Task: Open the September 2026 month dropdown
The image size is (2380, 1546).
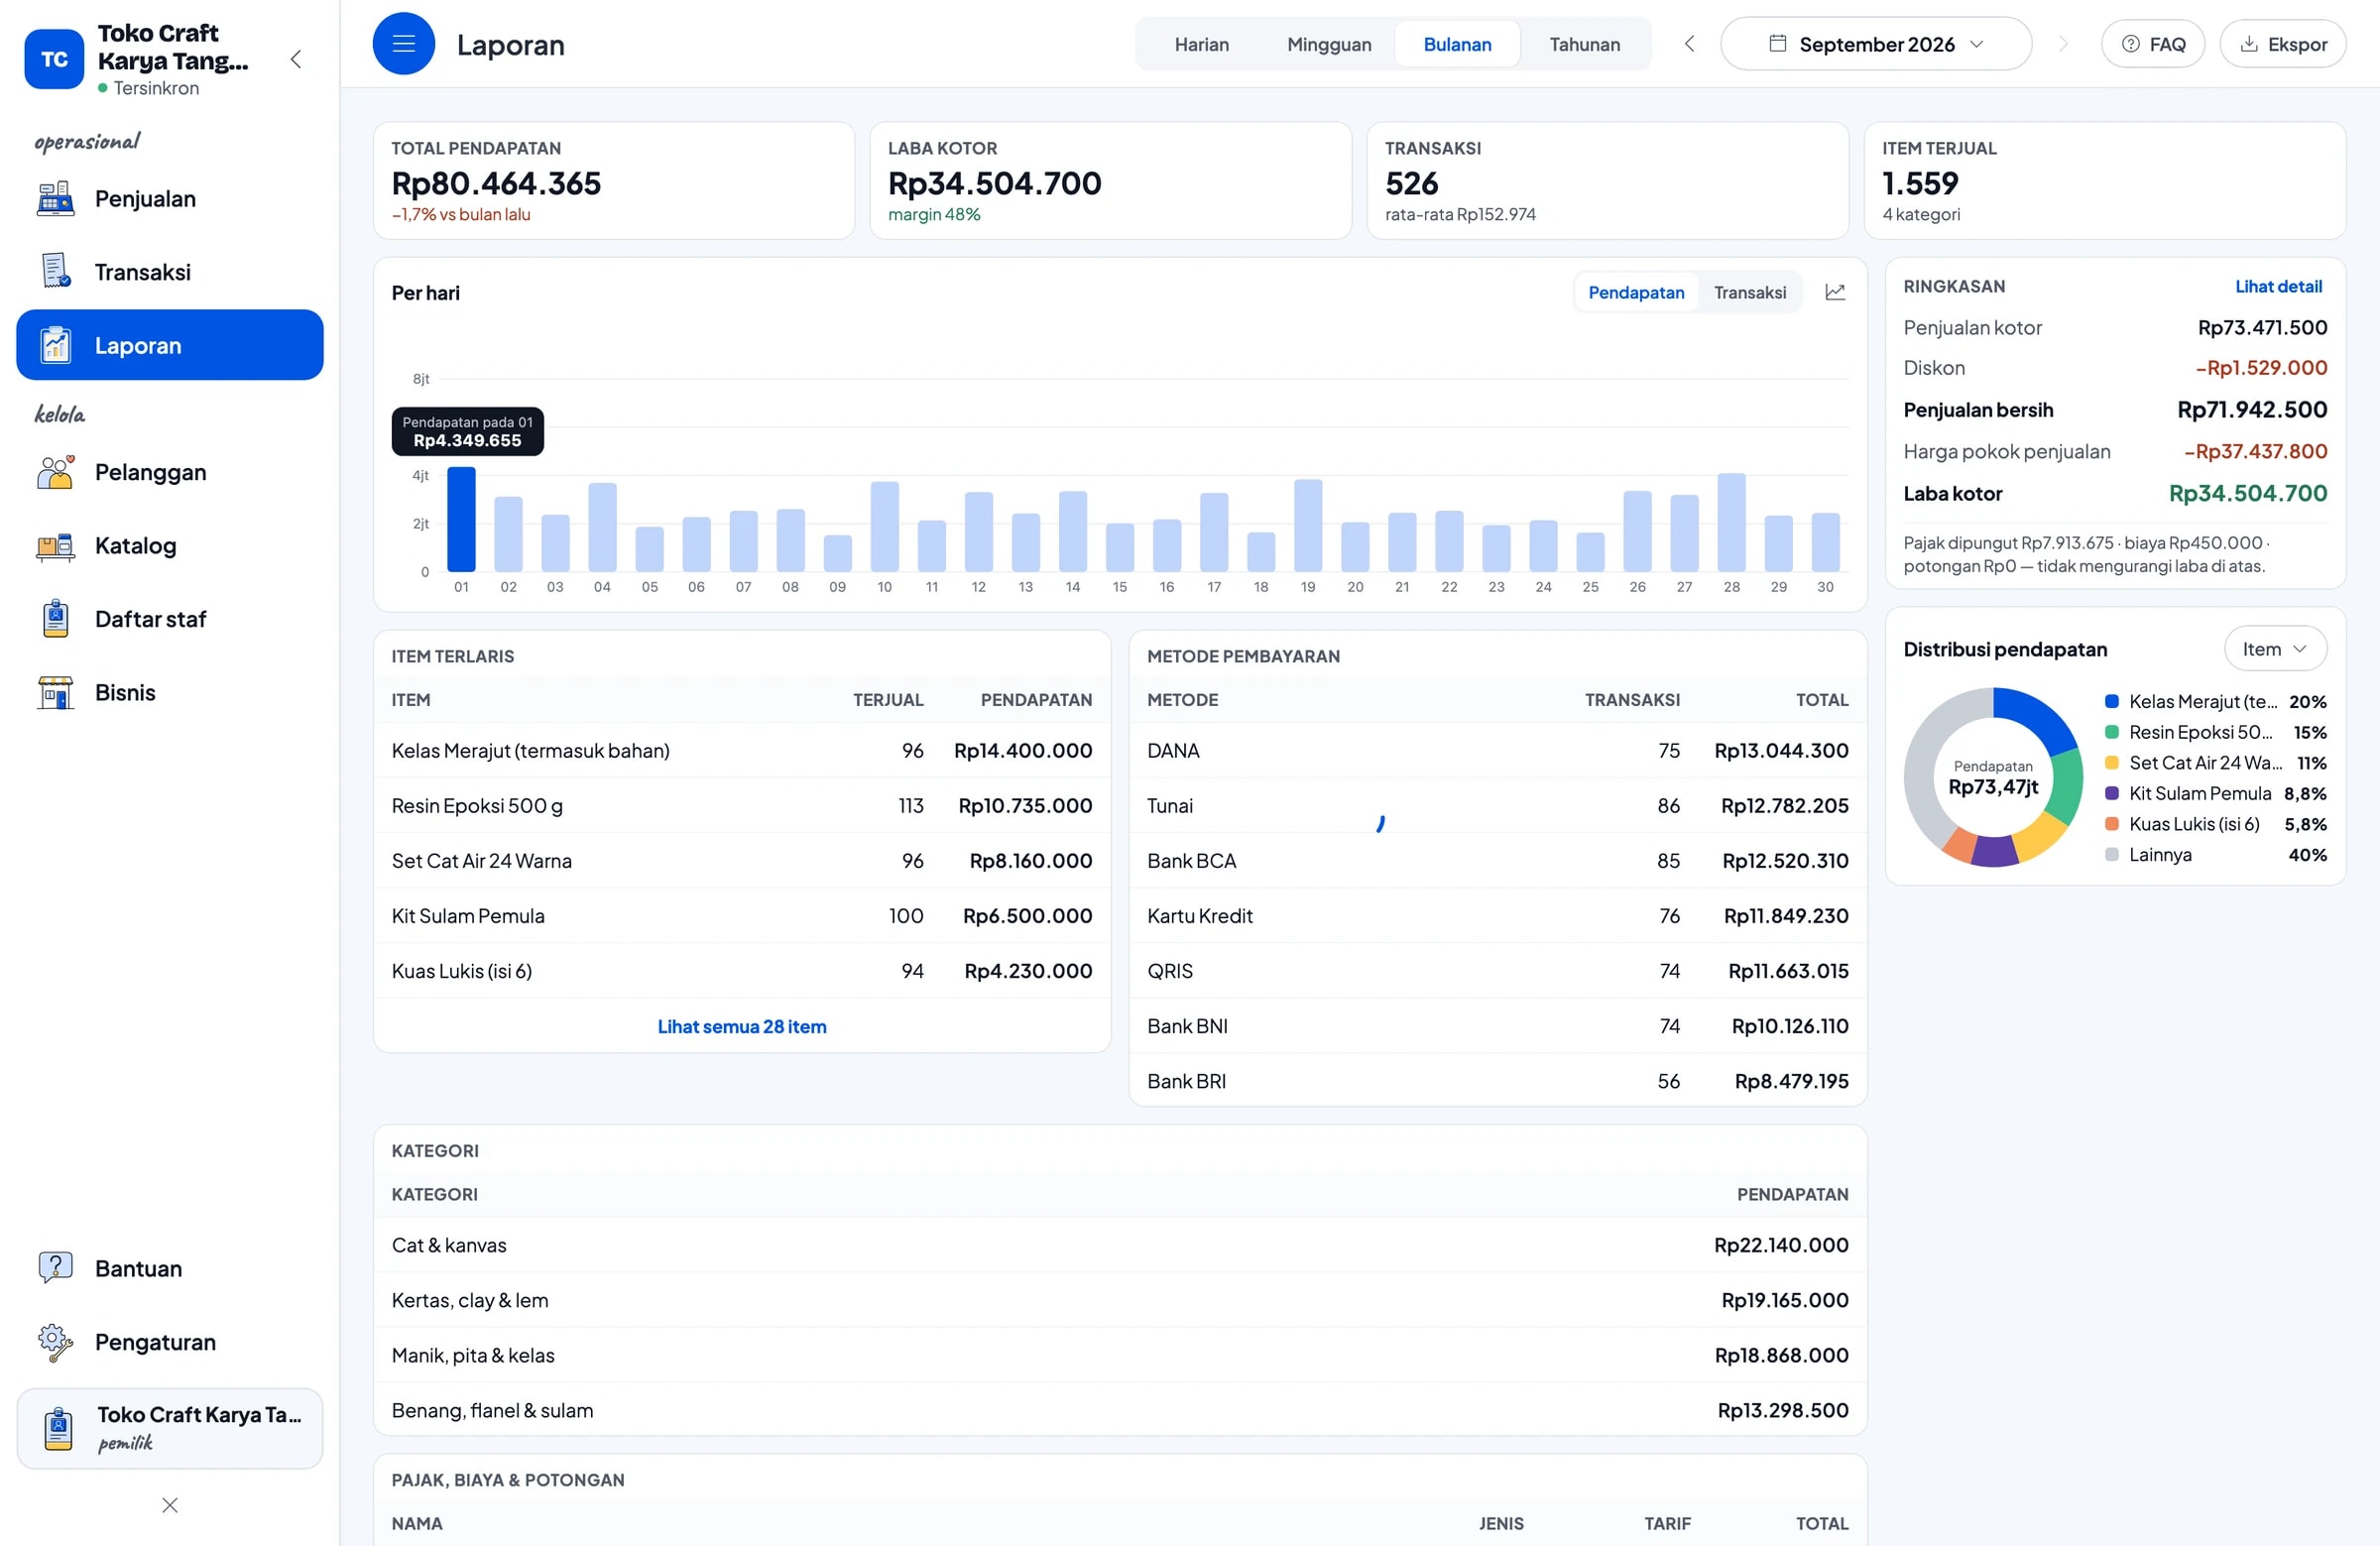Action: coord(1876,44)
